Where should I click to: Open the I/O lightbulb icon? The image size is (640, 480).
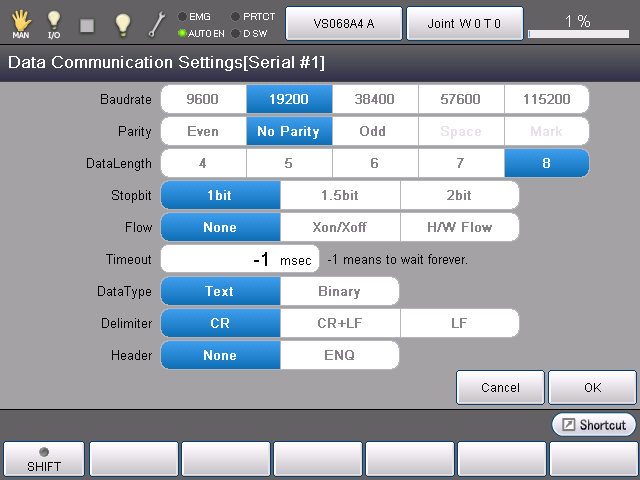(x=53, y=22)
